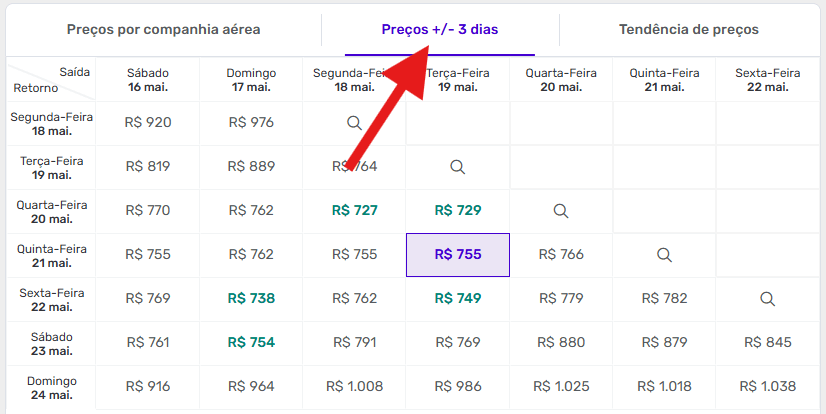Choose the R$ 754 Saturday return fare

[x=251, y=342]
